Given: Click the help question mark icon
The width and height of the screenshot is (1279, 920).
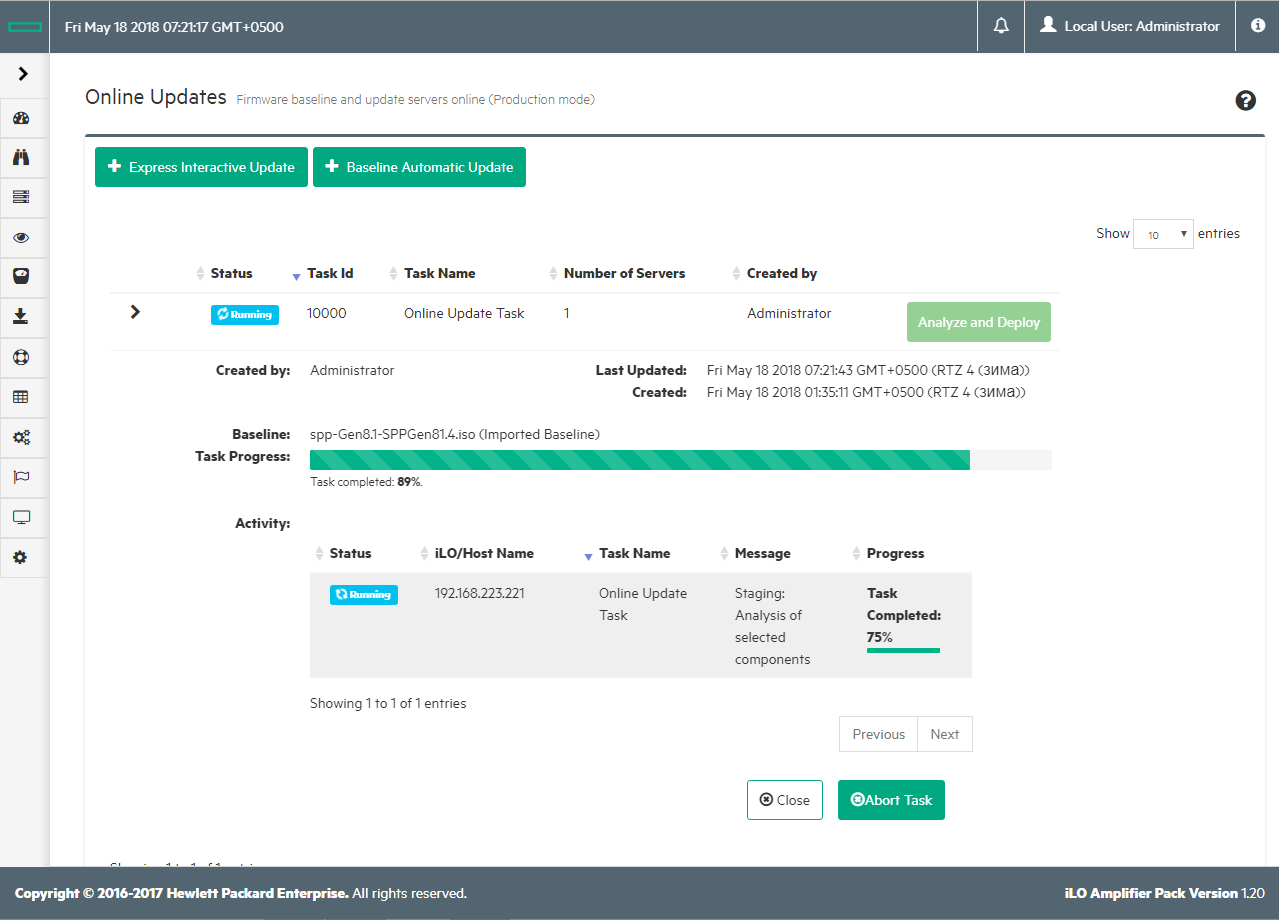Looking at the screenshot, I should point(1245,100).
